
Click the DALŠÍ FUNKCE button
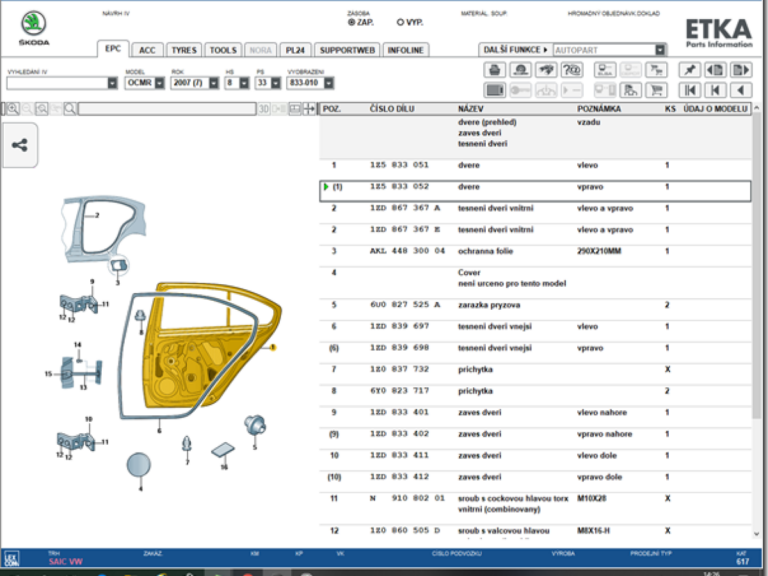(x=514, y=49)
